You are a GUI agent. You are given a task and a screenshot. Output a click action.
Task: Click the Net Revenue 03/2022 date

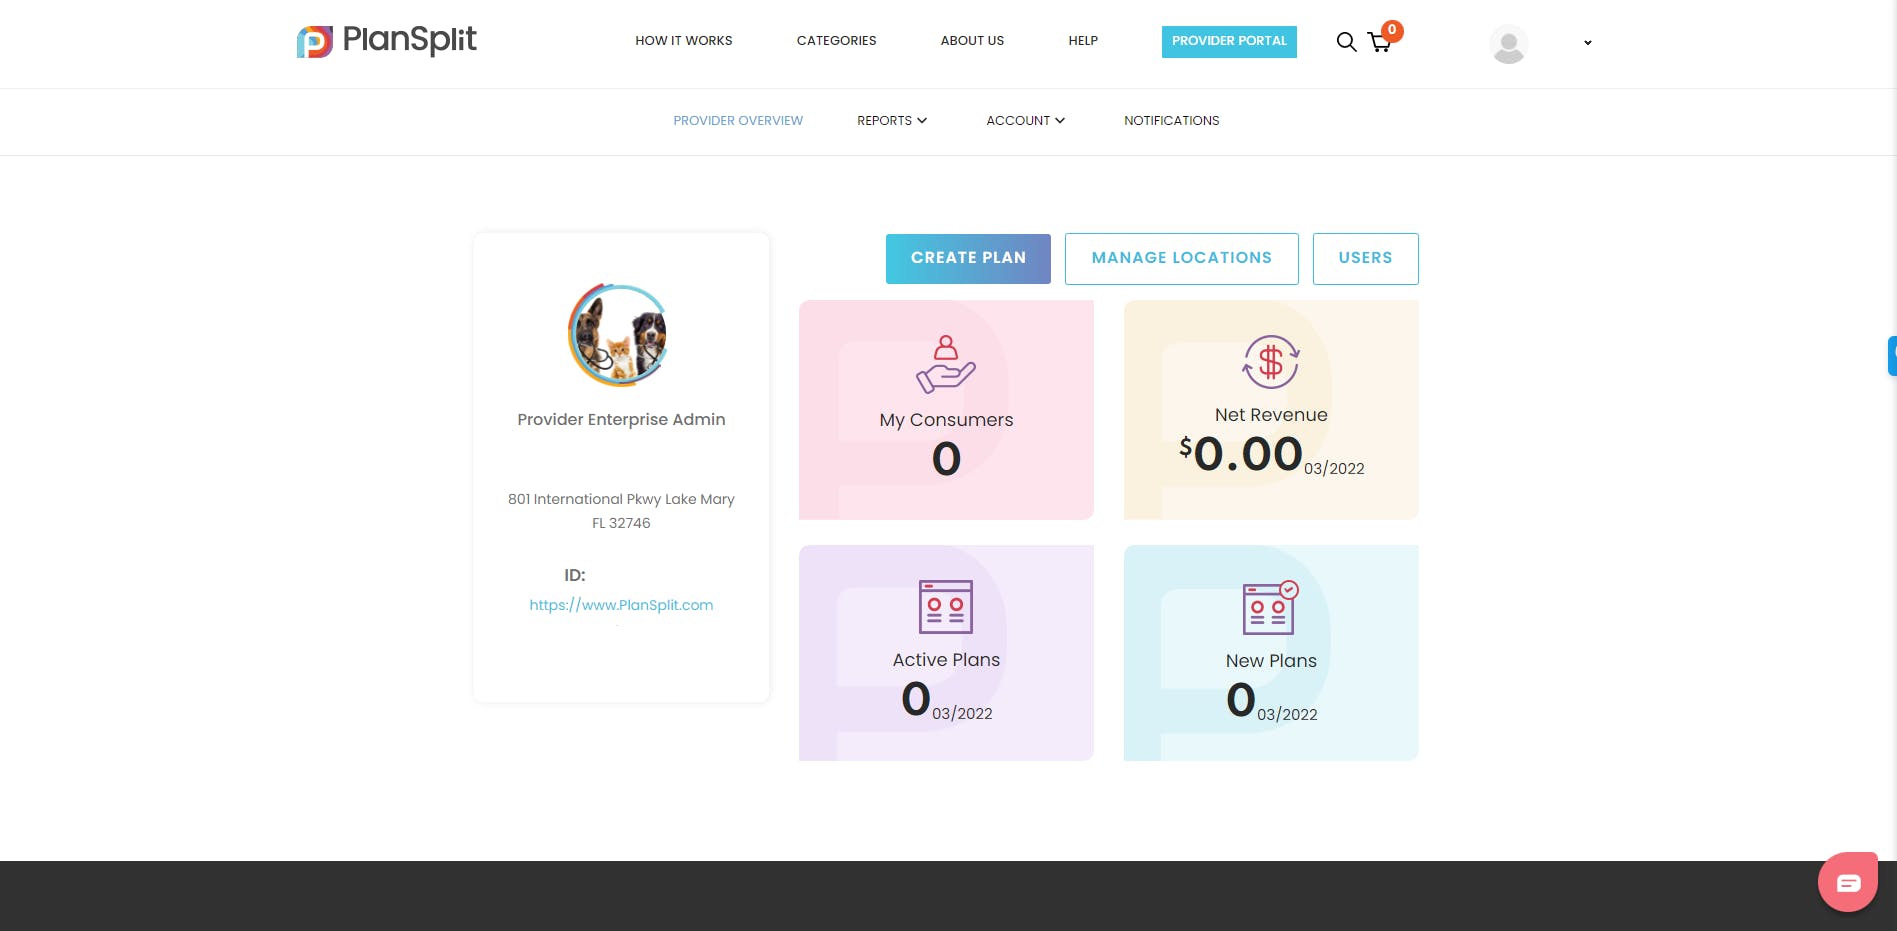[x=1334, y=469]
